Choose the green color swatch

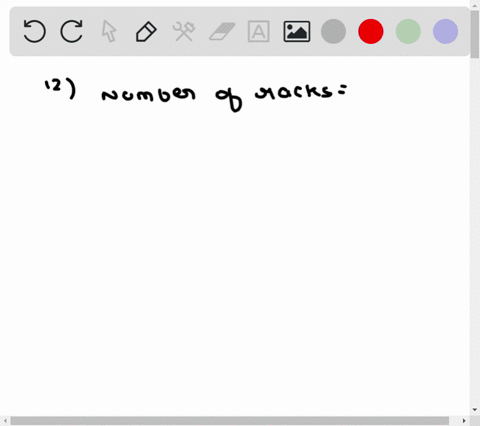click(x=408, y=31)
